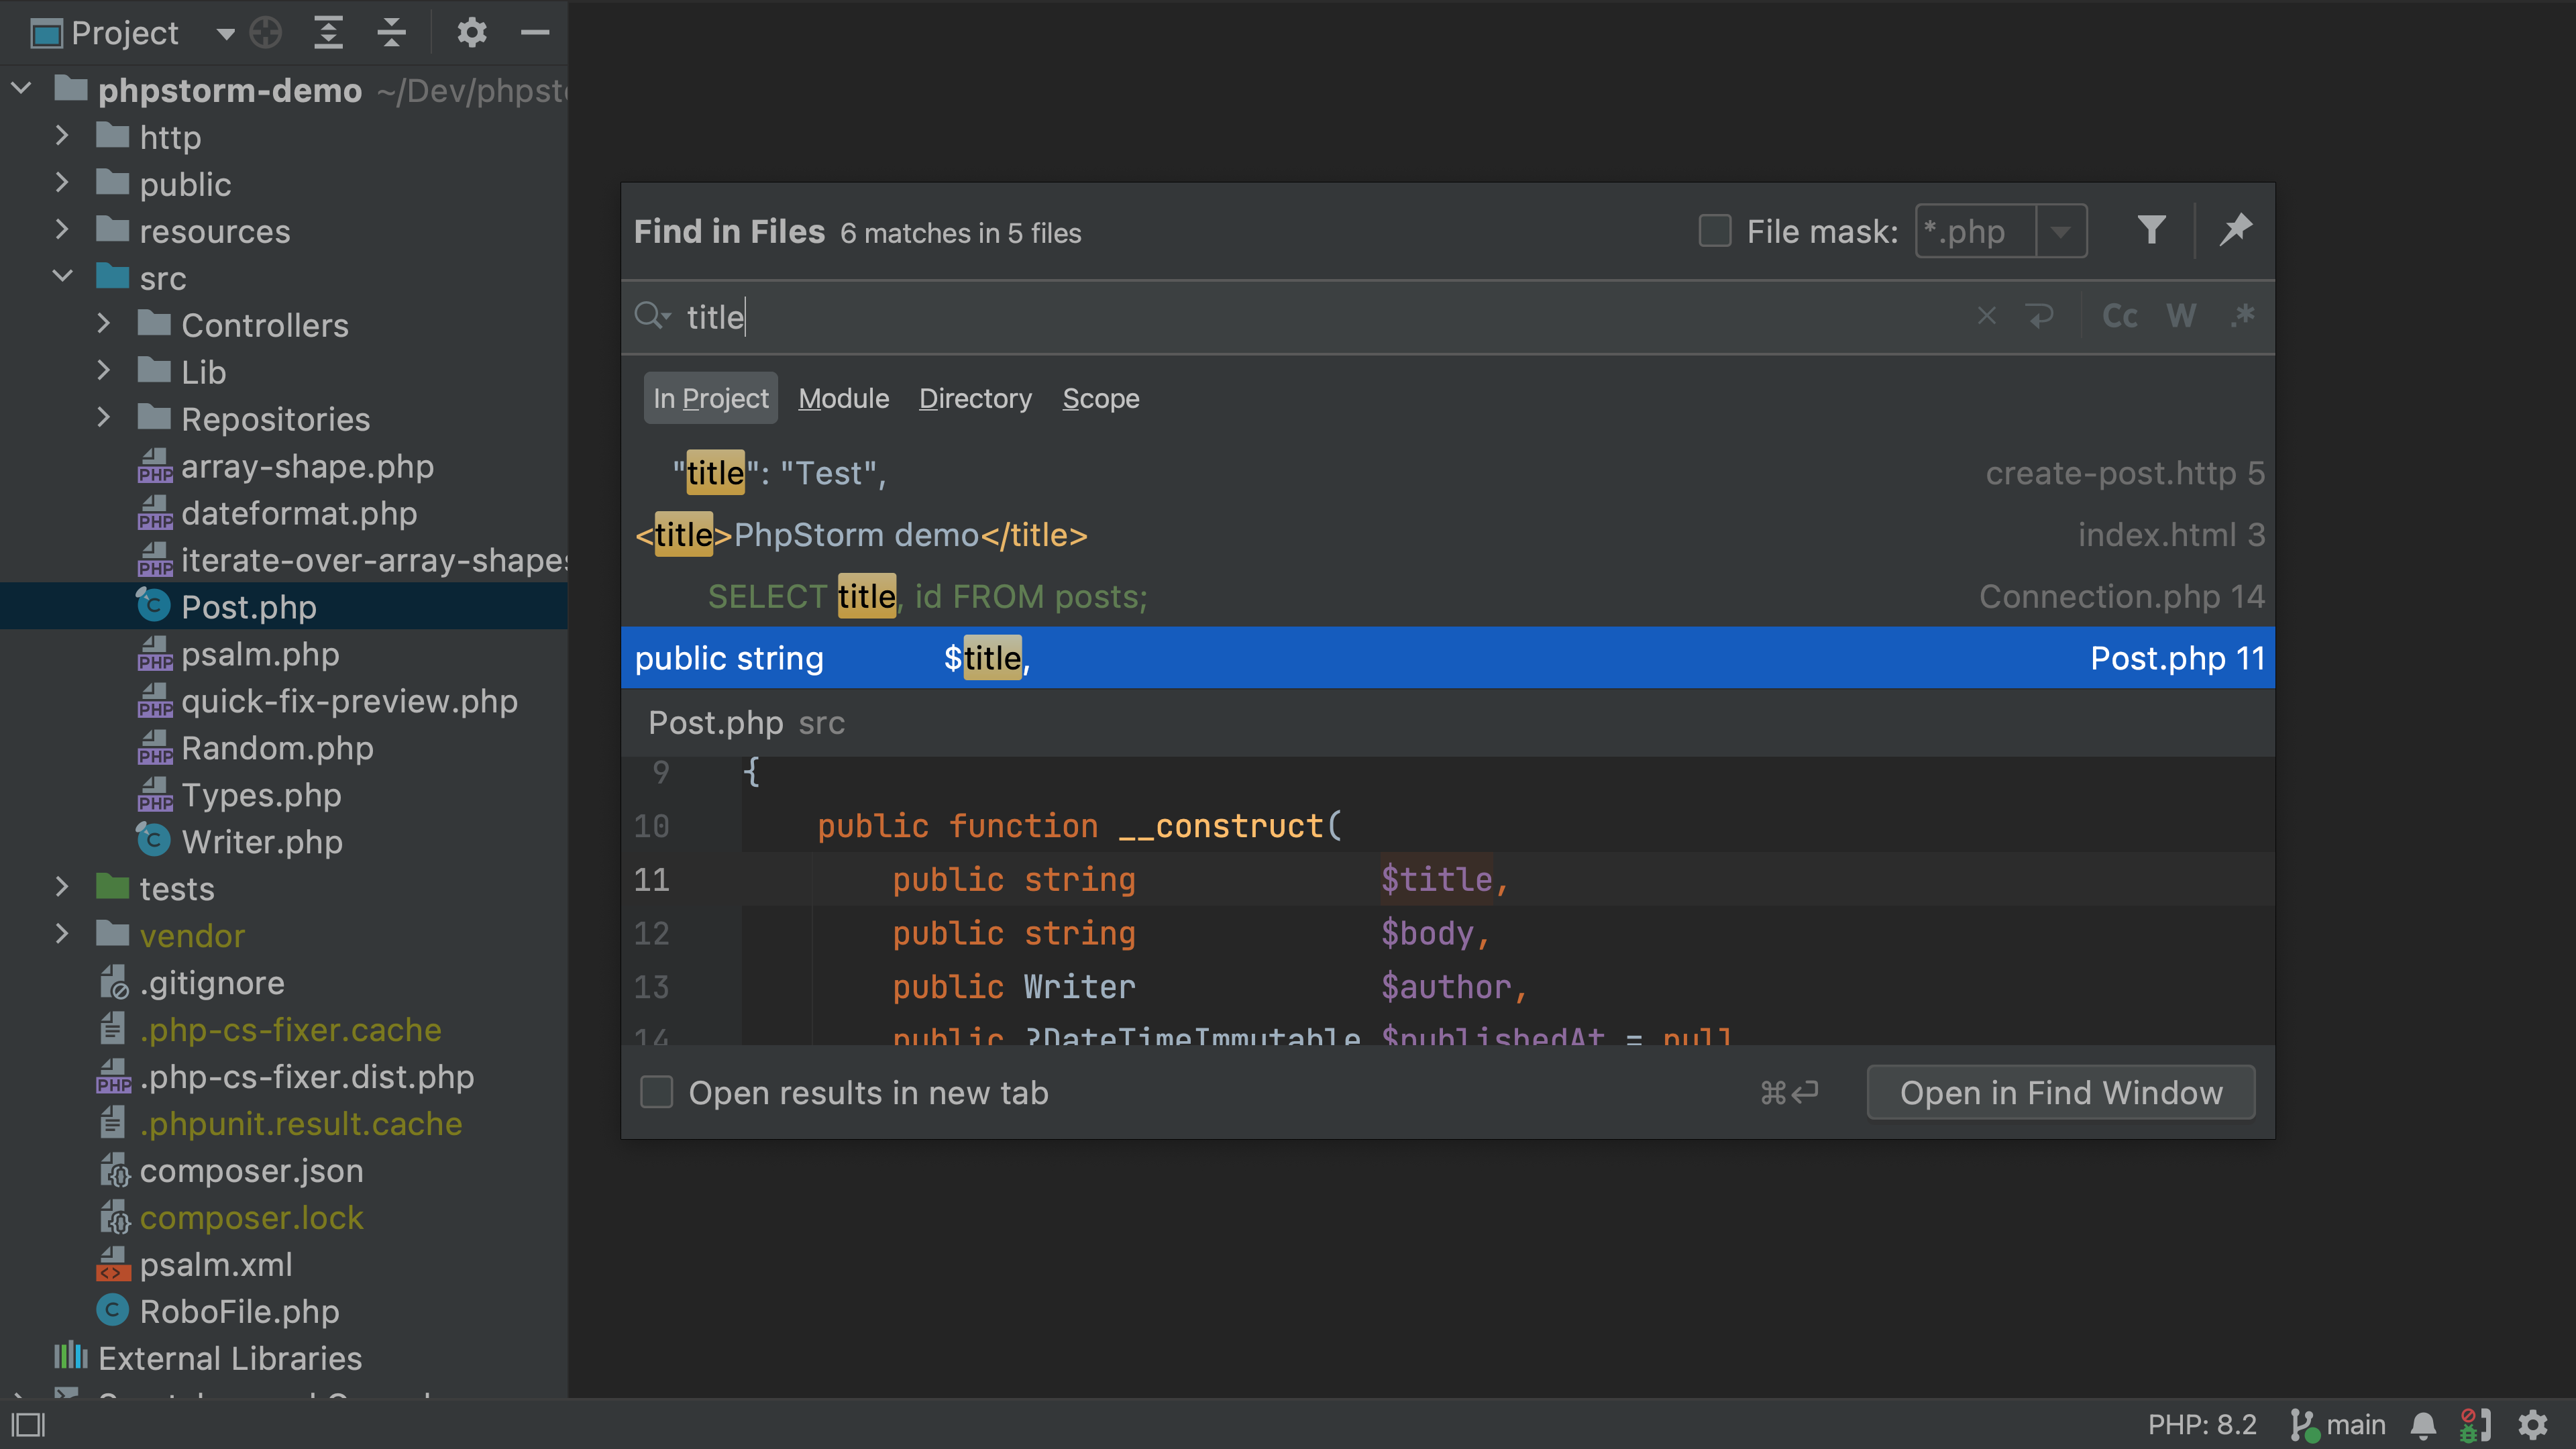The height and width of the screenshot is (1449, 2576).
Task: Click the Expand All icon in Project toolbar
Action: [x=328, y=33]
